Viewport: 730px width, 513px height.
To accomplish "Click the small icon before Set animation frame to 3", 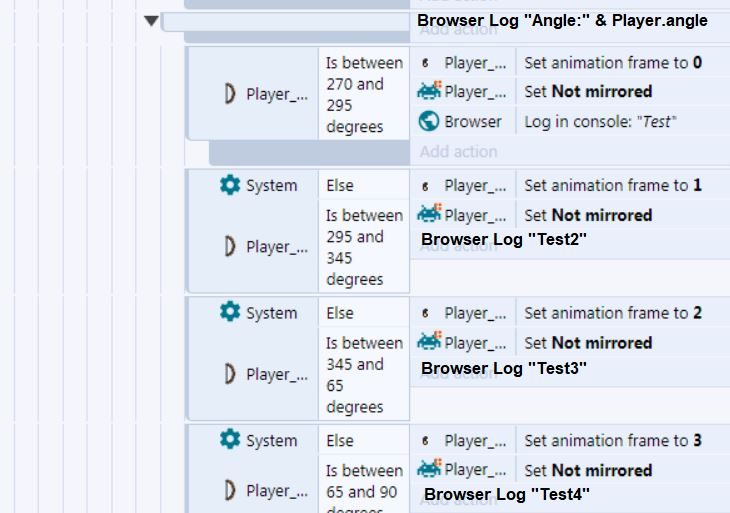I will [425, 441].
